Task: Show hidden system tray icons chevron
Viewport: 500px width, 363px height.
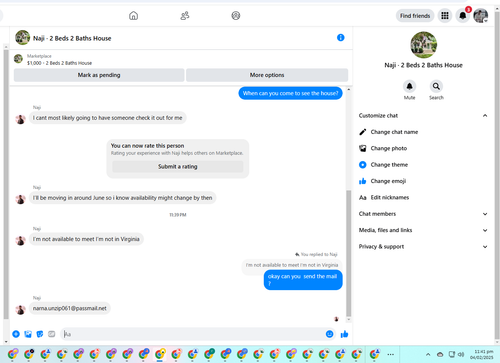Action: tap(428, 354)
